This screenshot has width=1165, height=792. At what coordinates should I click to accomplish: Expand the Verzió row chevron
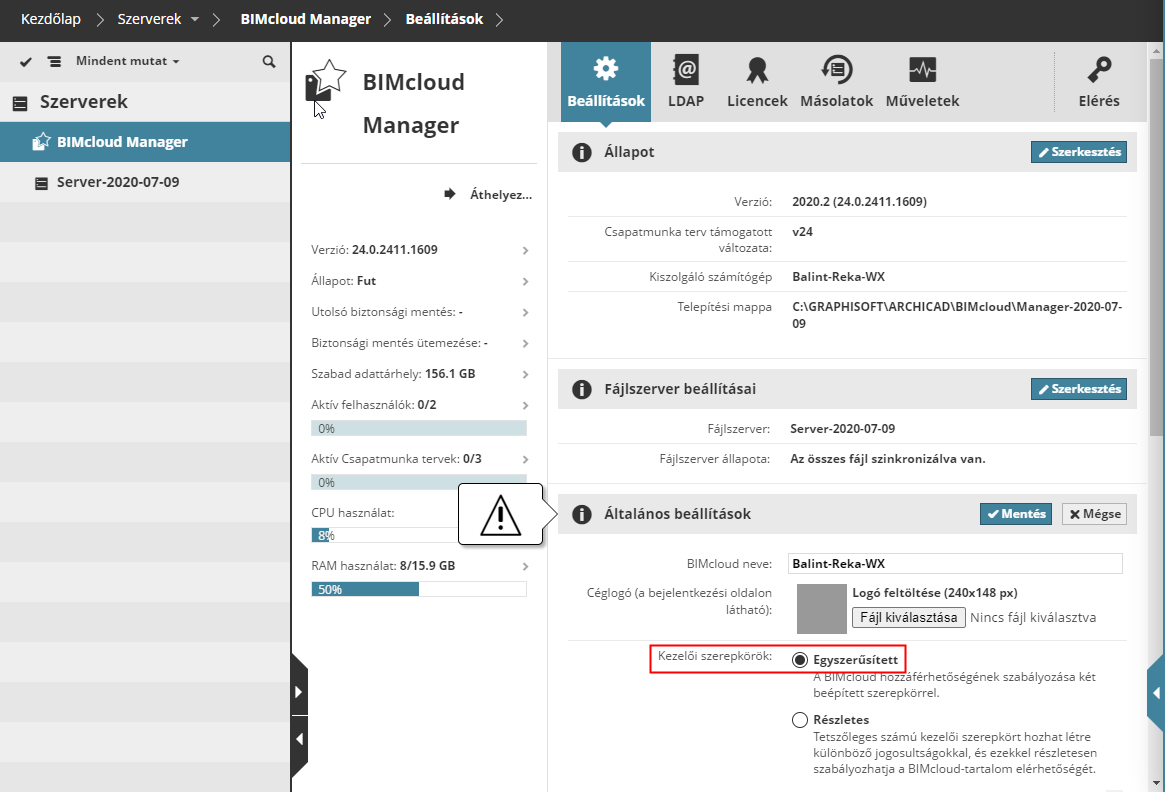pos(525,250)
